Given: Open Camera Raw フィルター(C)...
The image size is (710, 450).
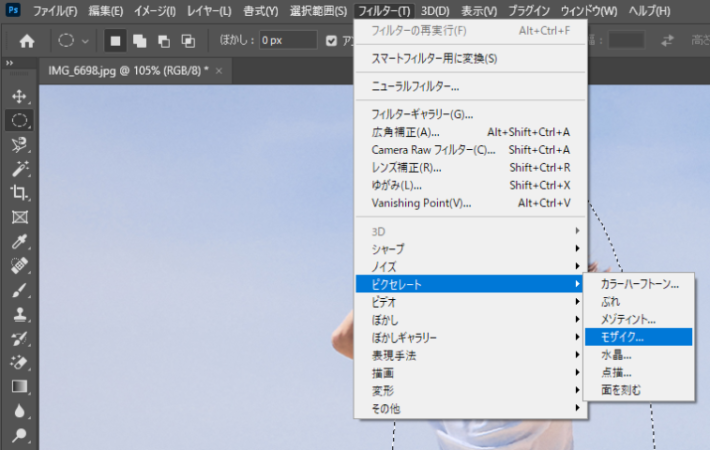Looking at the screenshot, I should click(470, 150).
